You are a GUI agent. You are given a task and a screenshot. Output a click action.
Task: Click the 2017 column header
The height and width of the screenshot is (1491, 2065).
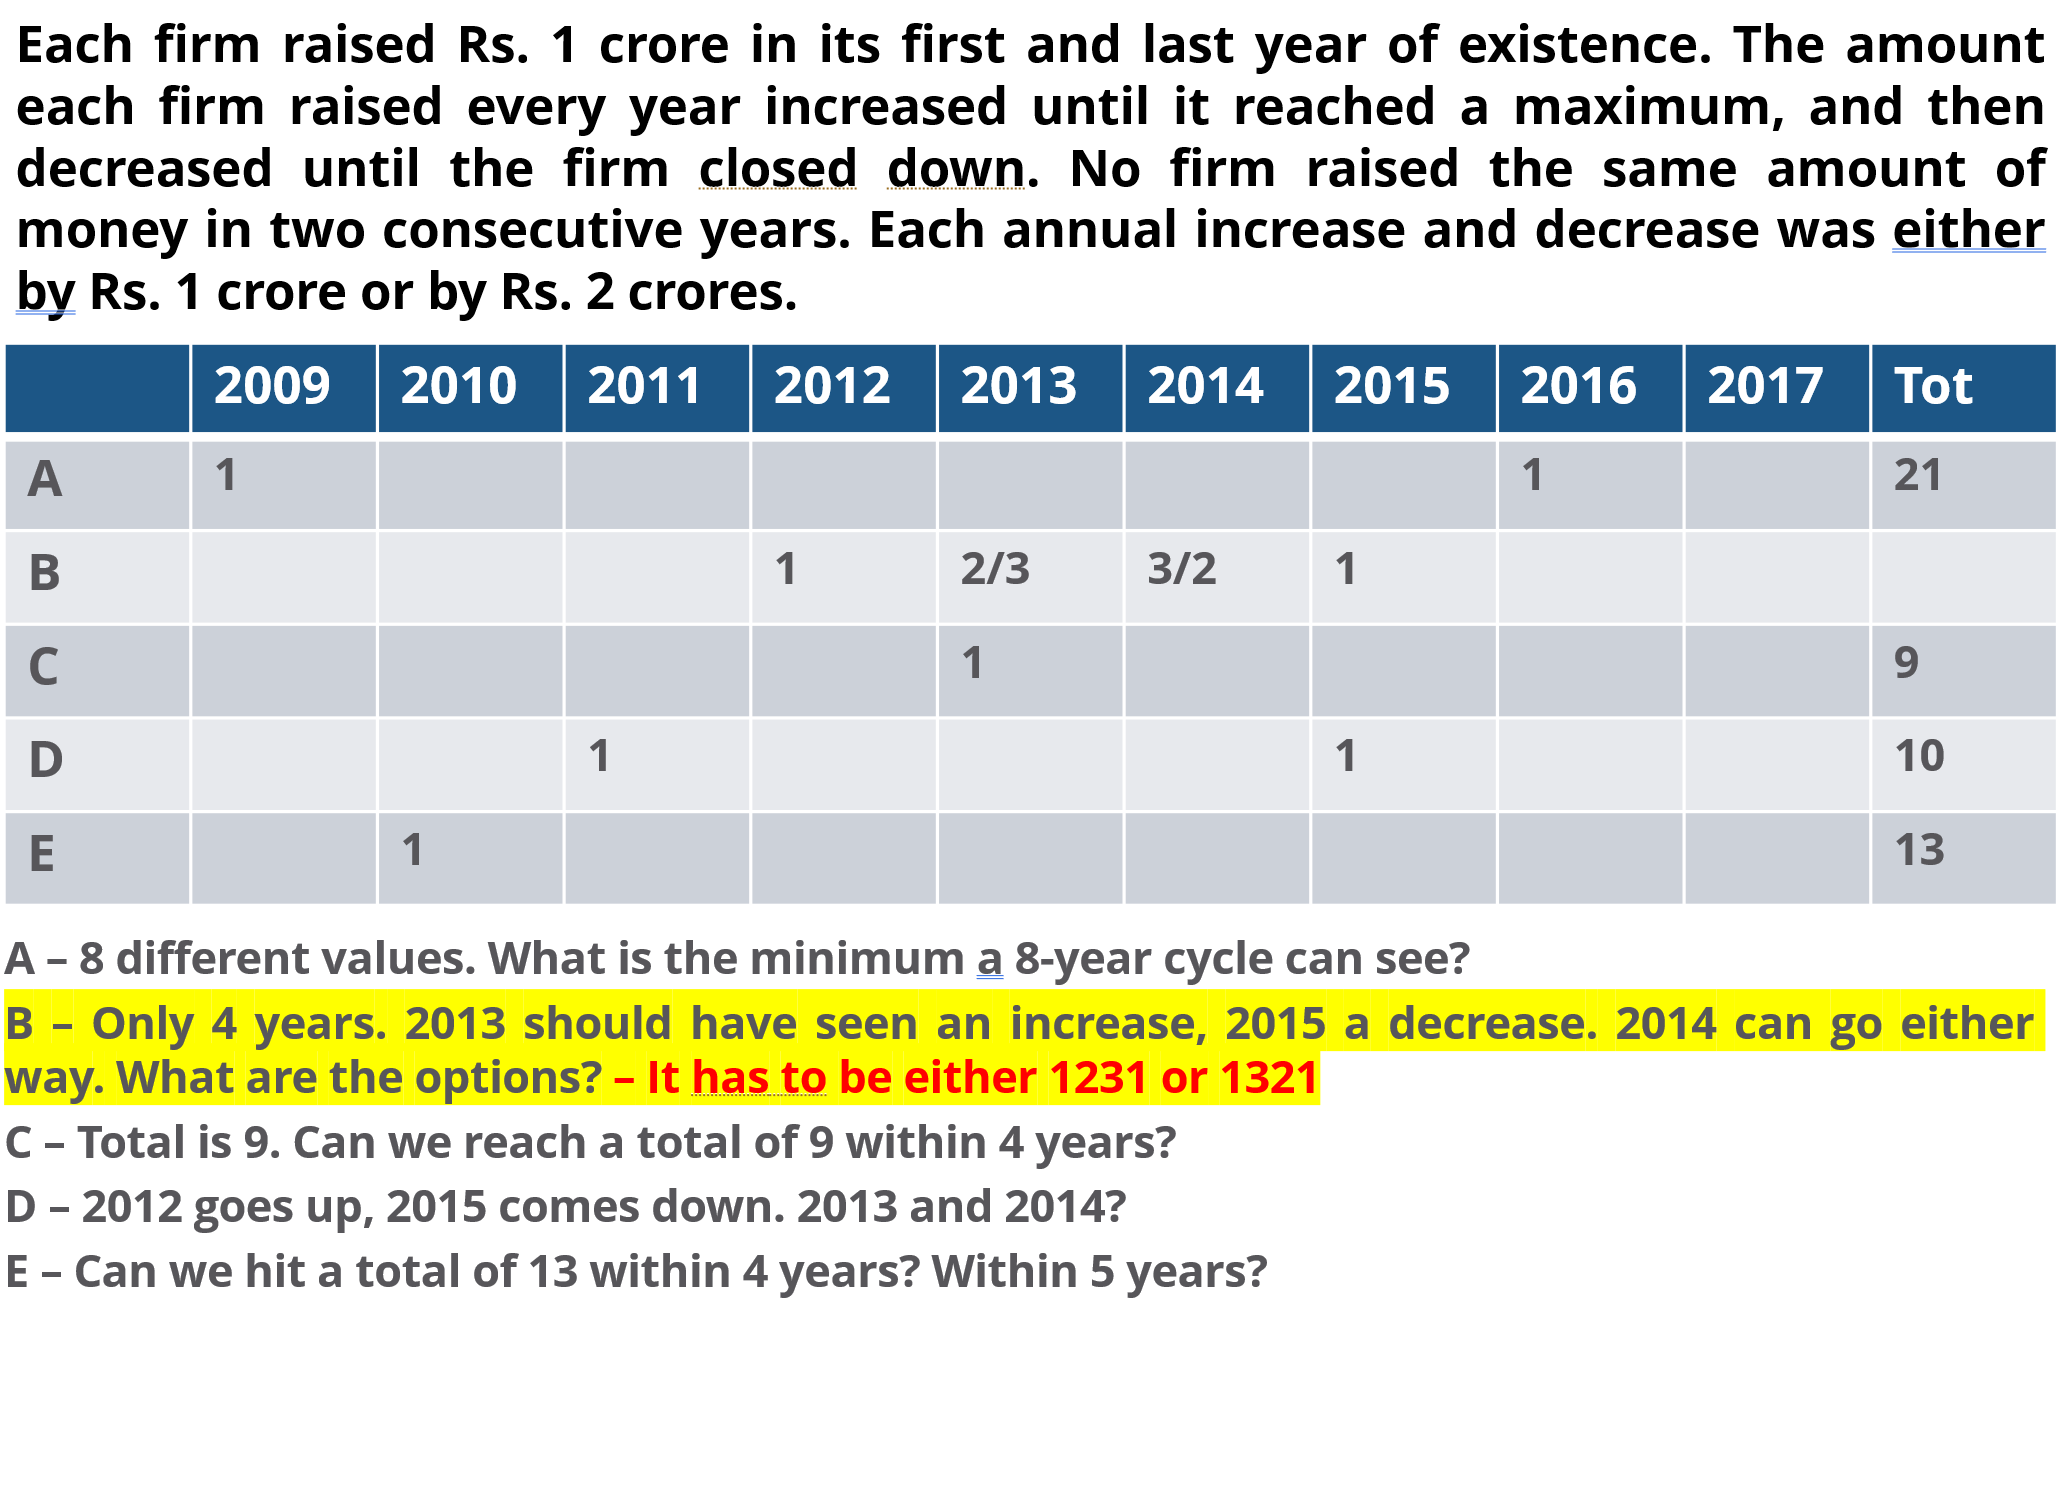tap(1777, 389)
